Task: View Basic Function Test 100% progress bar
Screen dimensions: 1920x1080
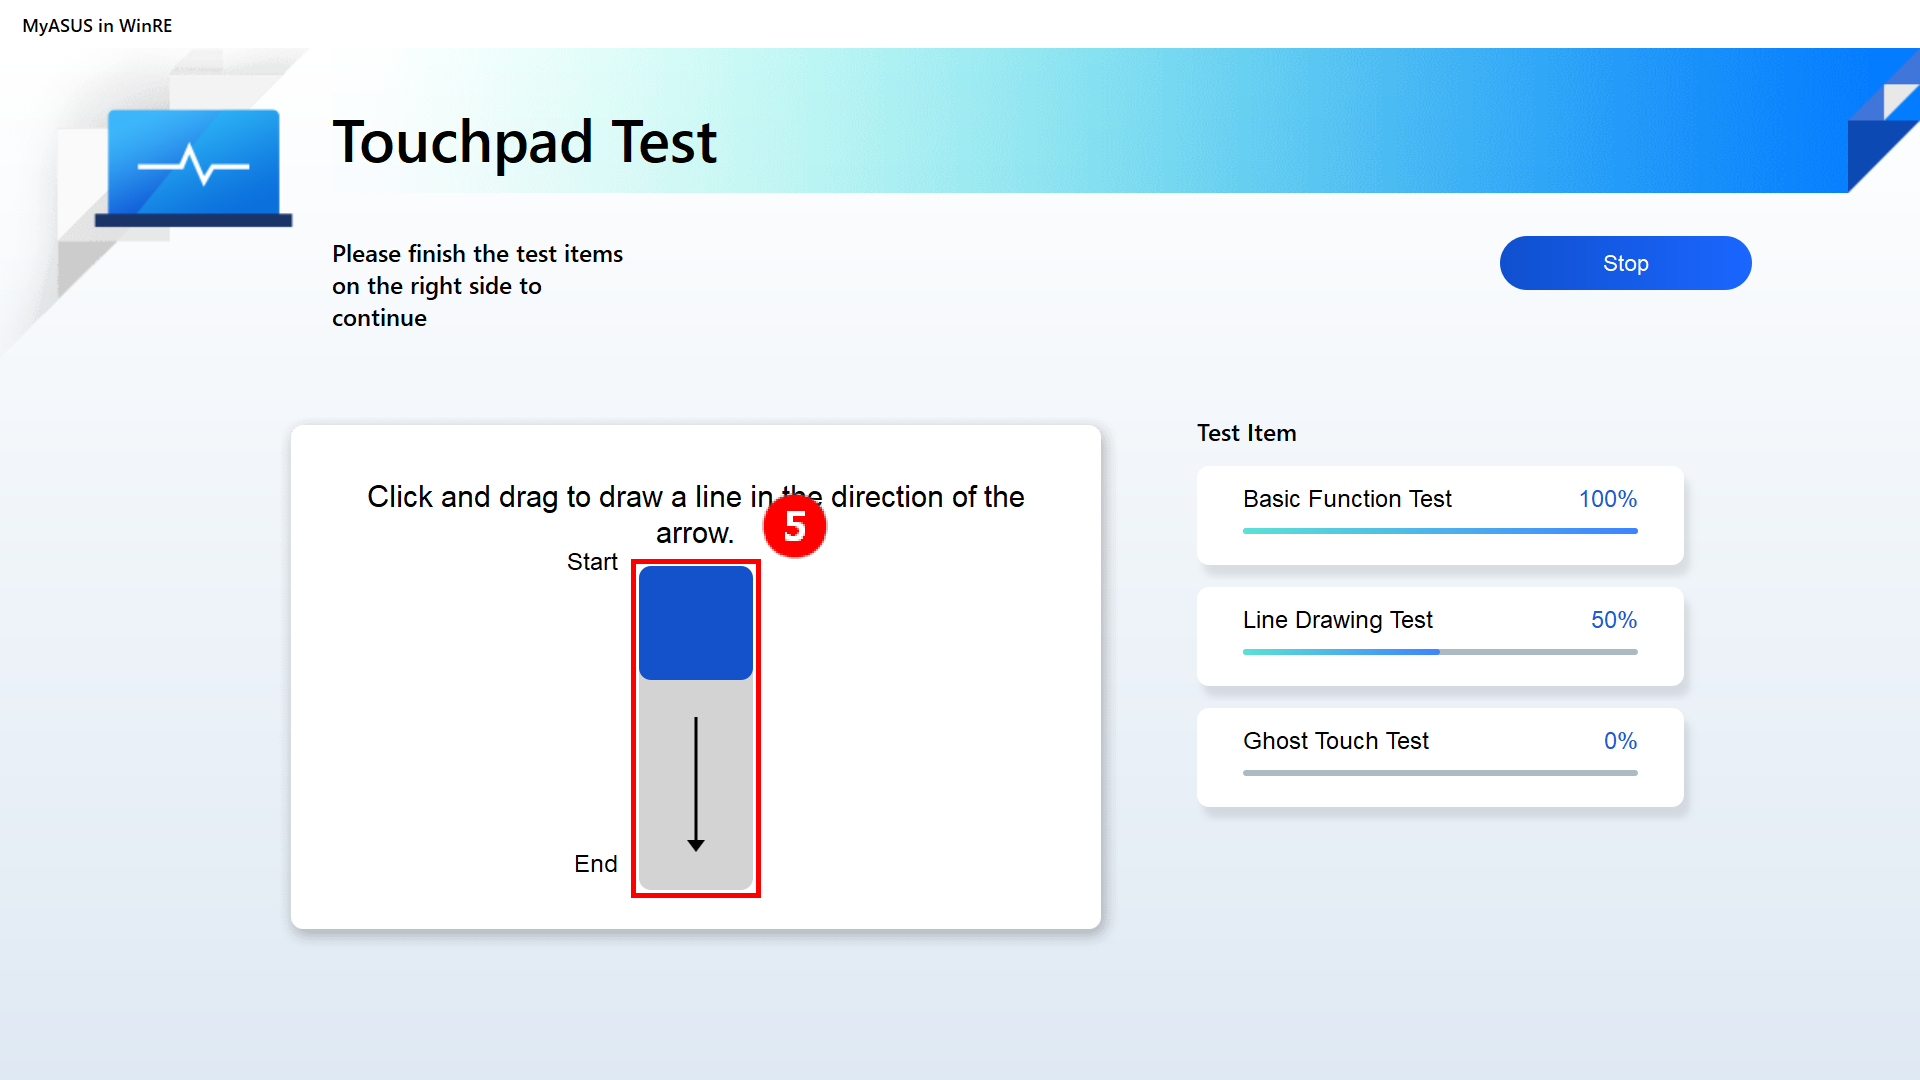Action: point(1439,530)
